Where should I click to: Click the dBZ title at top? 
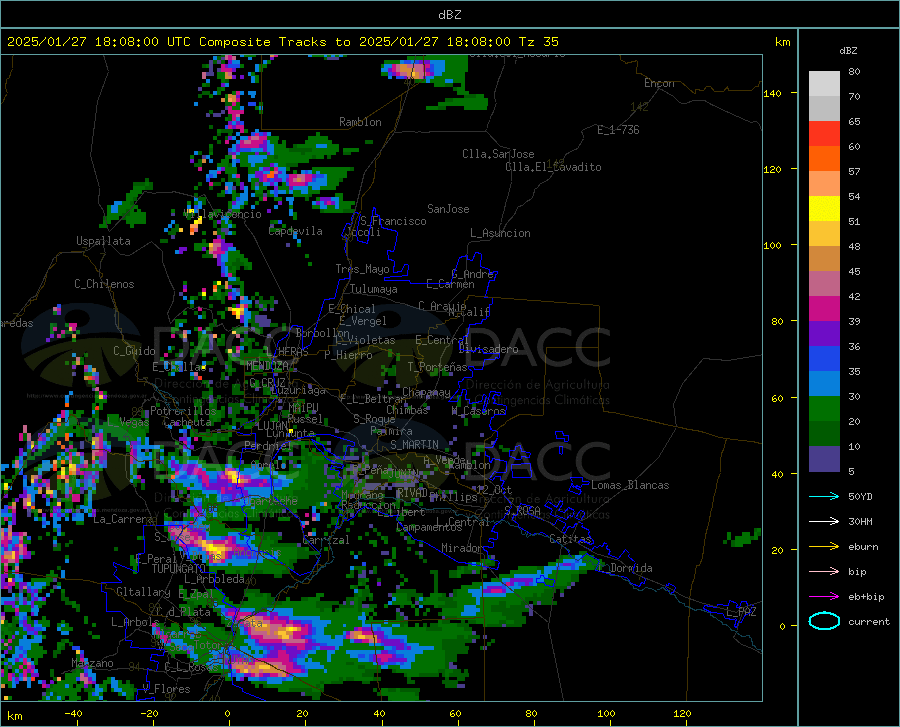(449, 15)
